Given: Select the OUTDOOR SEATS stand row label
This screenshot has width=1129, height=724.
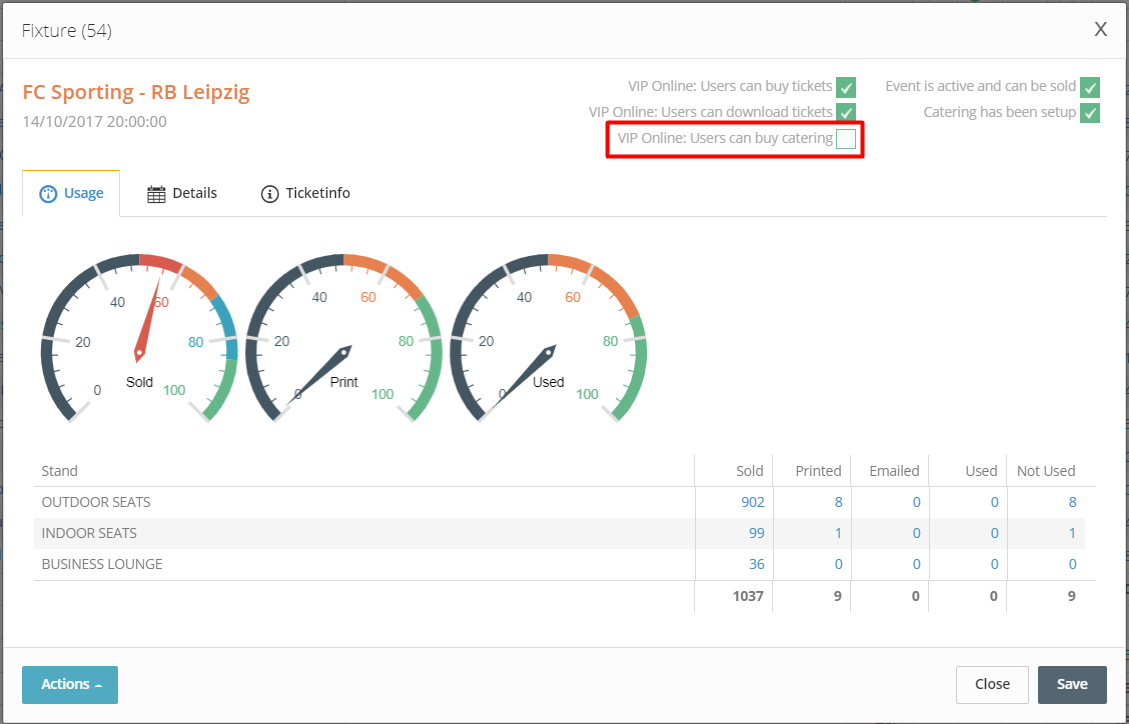Looking at the screenshot, I should coord(96,502).
